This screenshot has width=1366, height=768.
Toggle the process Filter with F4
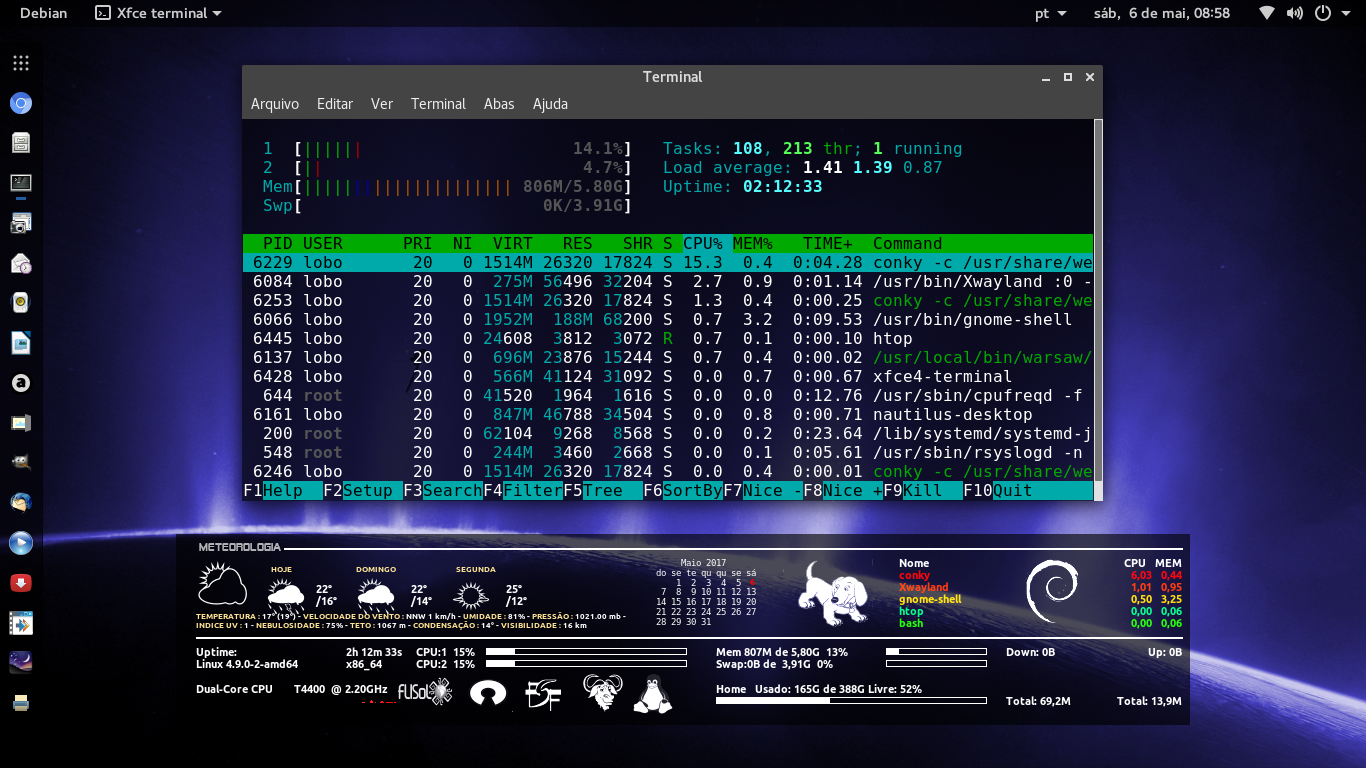coord(521,490)
